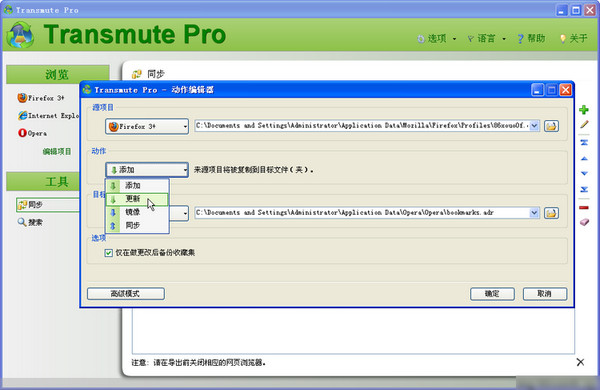Screen dimensions: 600x390
Task: Choose 添加 in action list
Action: coord(137,186)
